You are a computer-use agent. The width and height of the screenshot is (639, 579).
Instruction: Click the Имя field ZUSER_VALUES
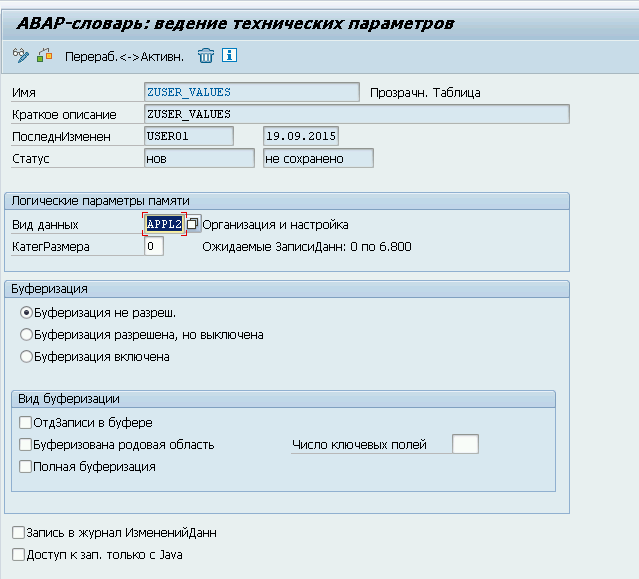[252, 92]
